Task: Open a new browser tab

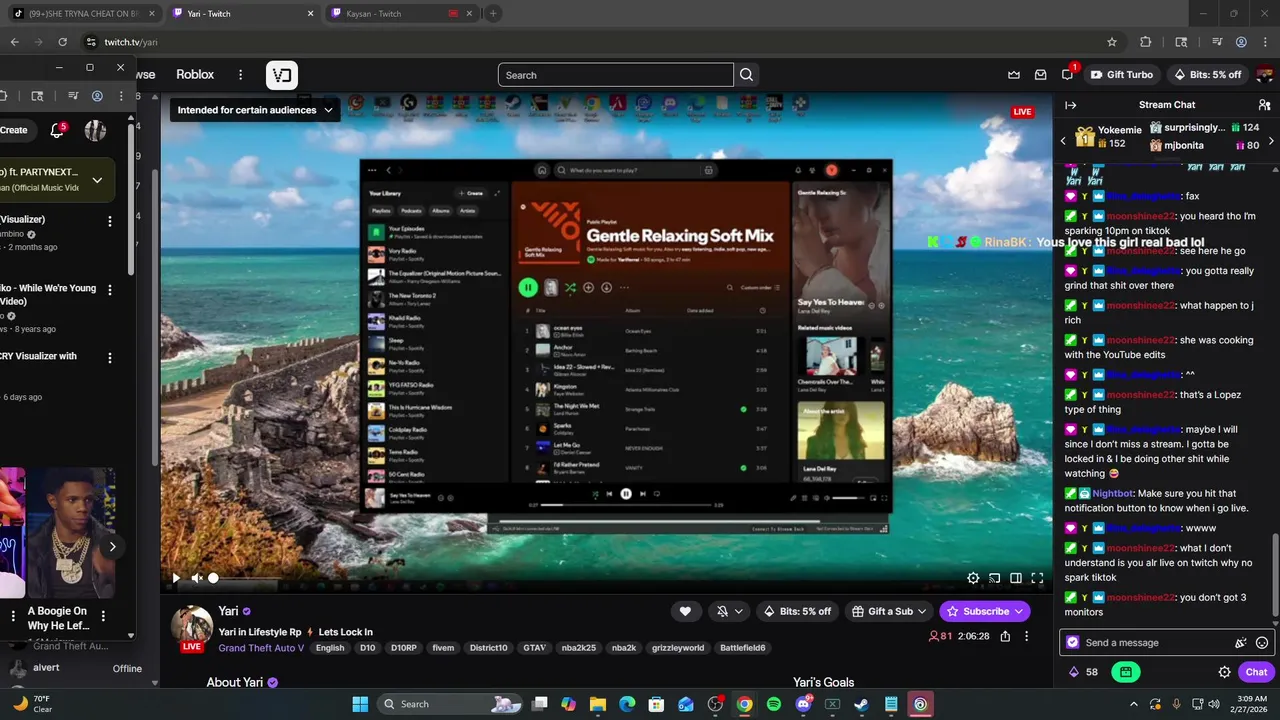Action: pos(493,14)
